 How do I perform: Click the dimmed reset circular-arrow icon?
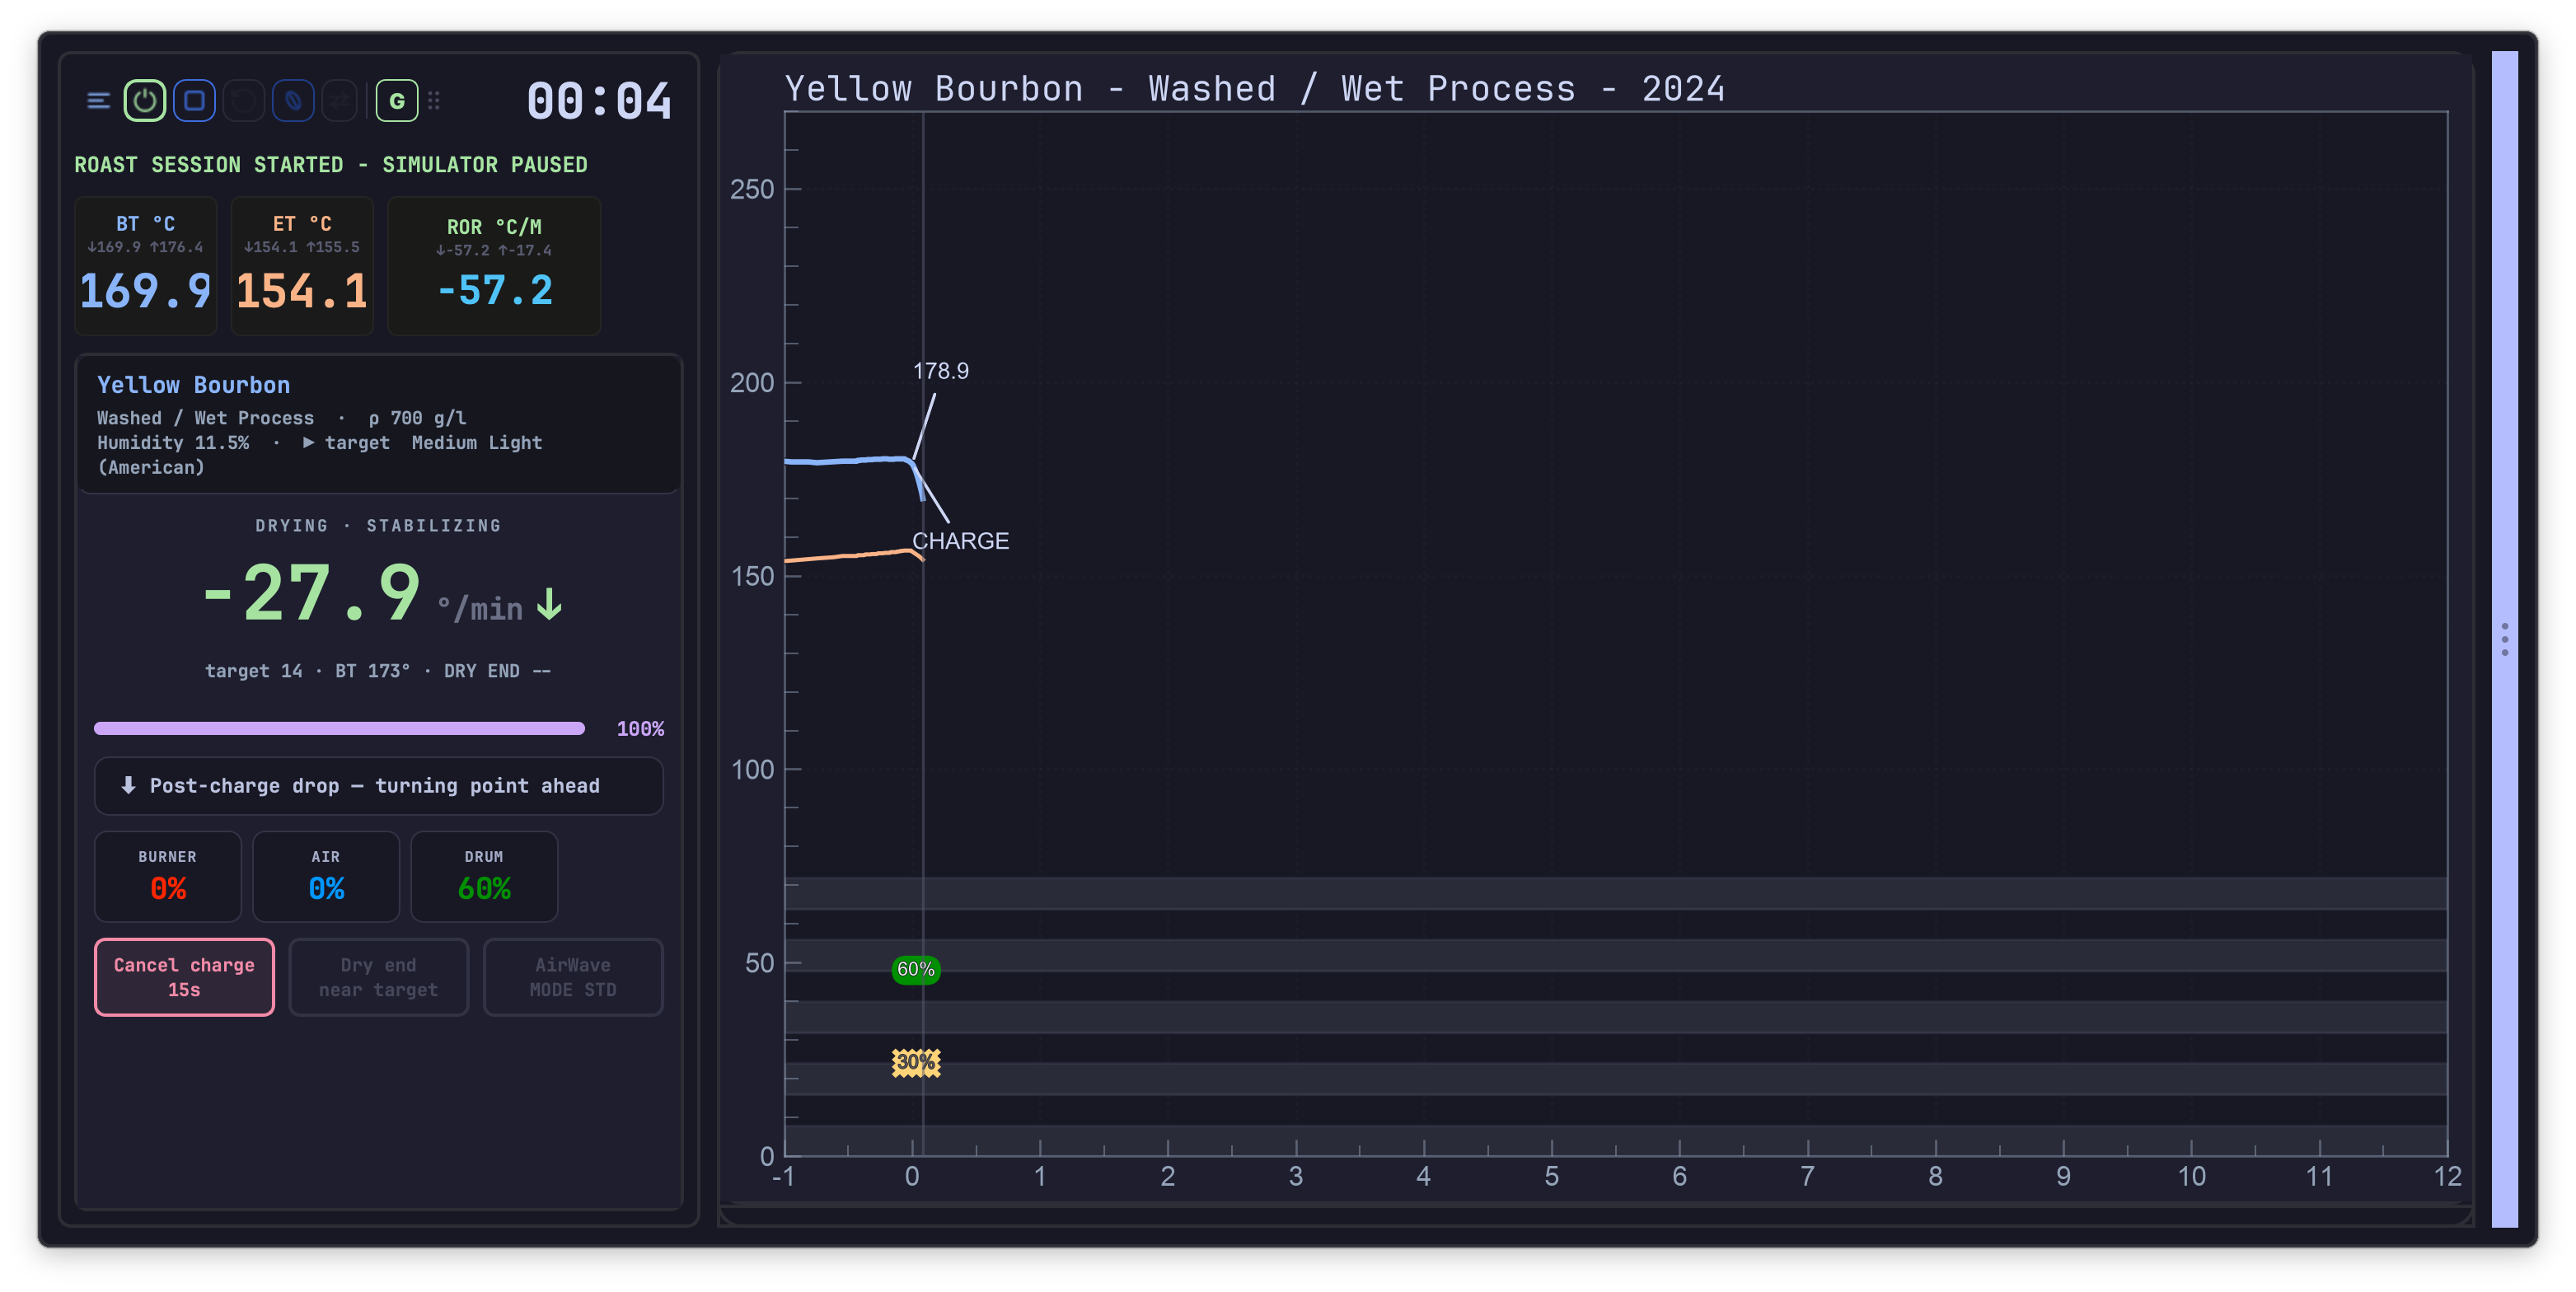click(243, 101)
